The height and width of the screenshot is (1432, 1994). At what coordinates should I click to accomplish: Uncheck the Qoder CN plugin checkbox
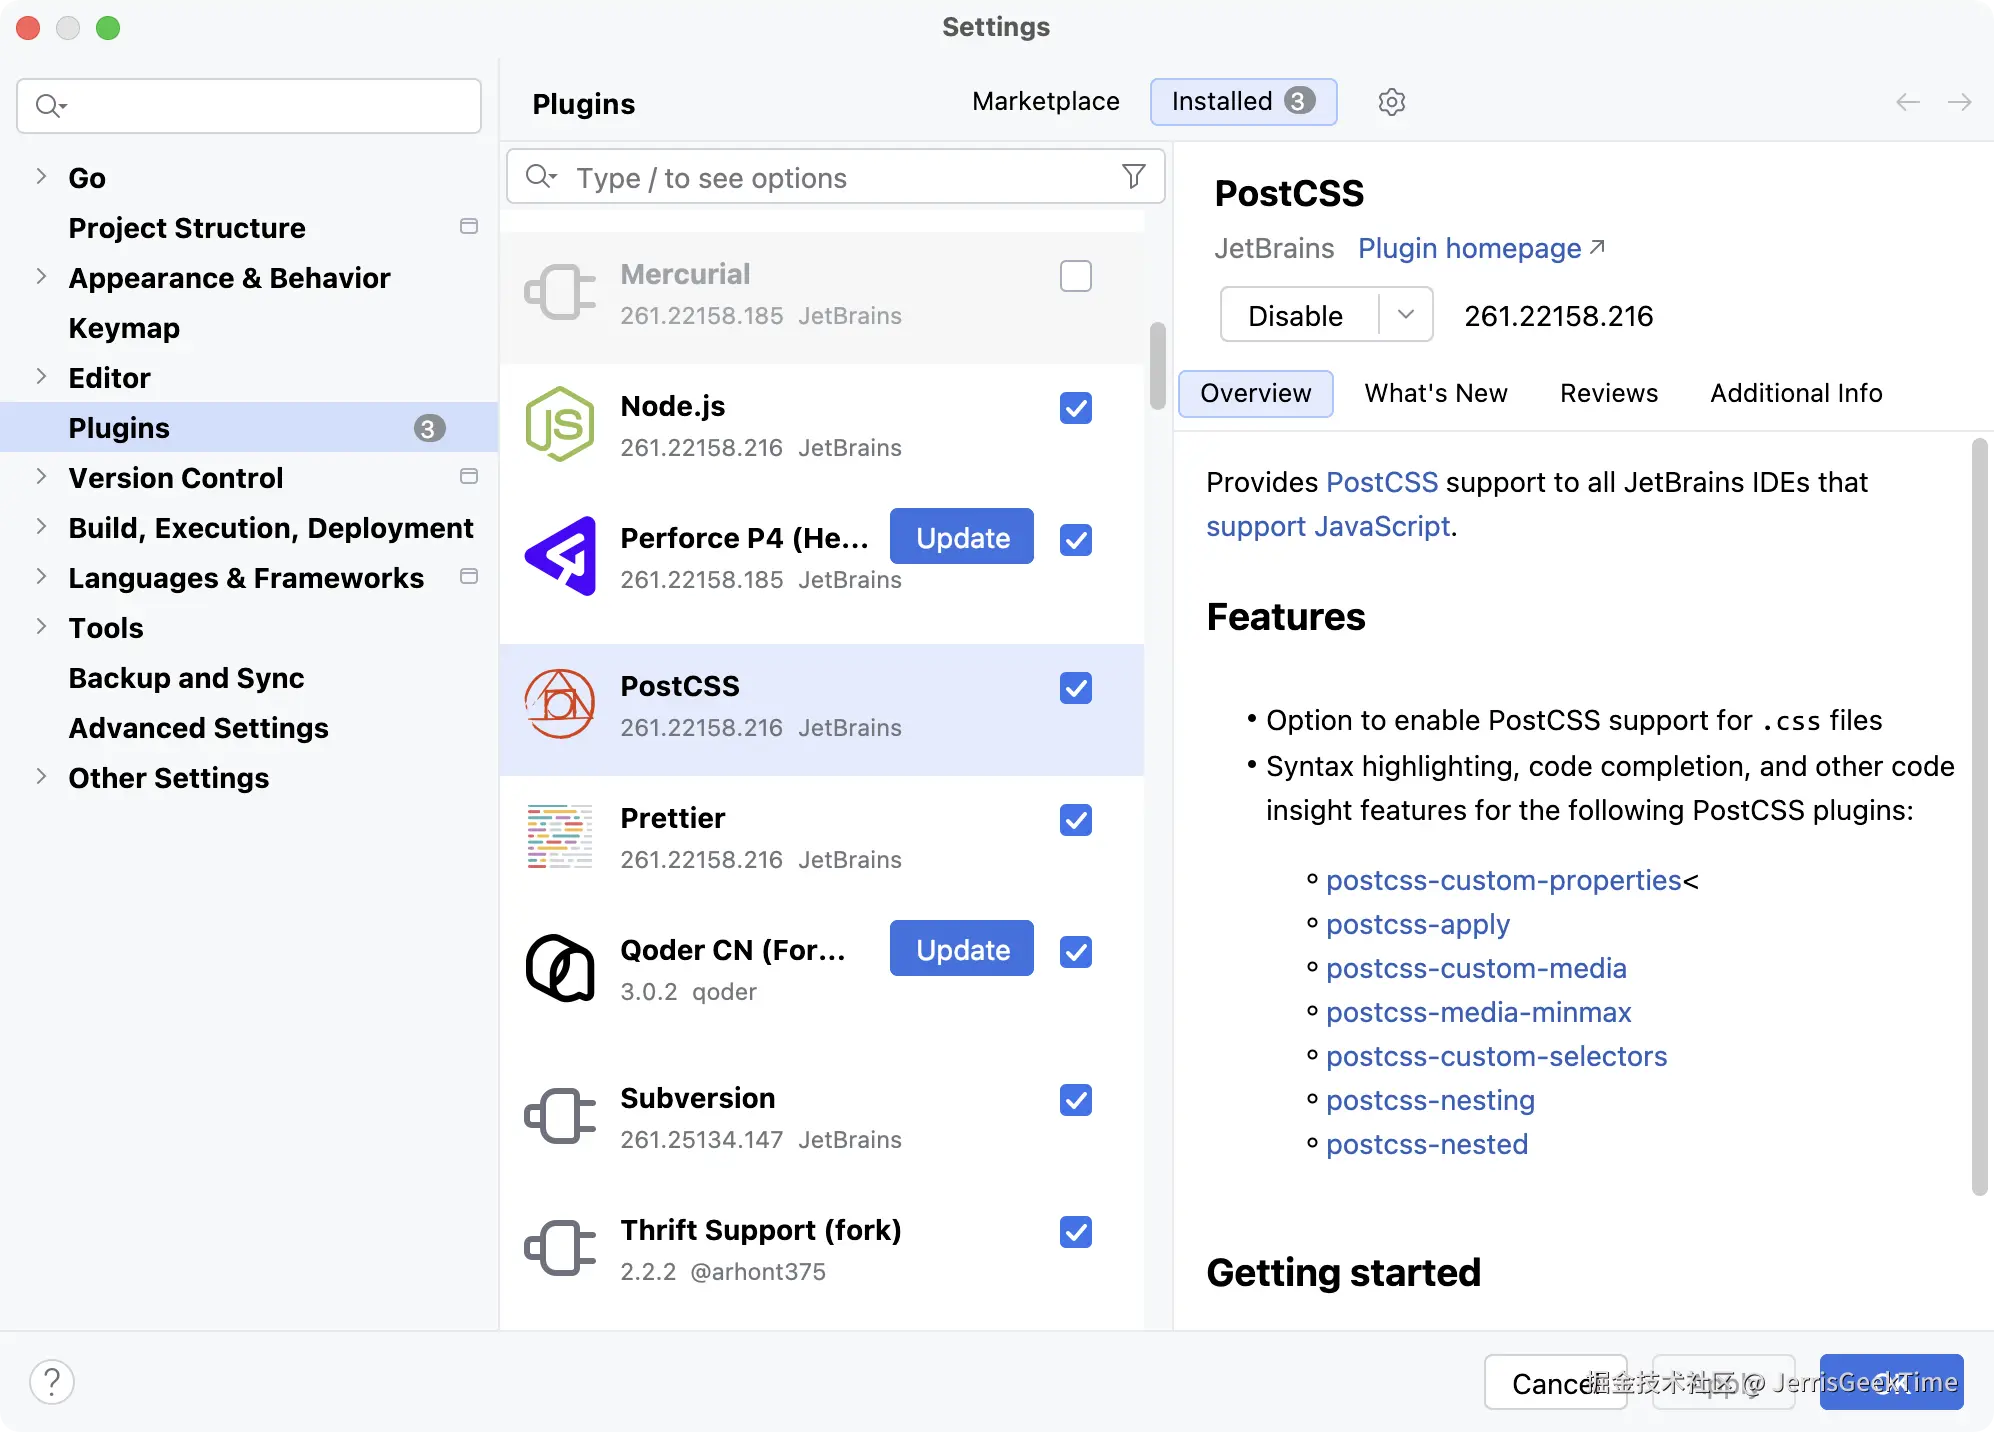click(x=1076, y=952)
